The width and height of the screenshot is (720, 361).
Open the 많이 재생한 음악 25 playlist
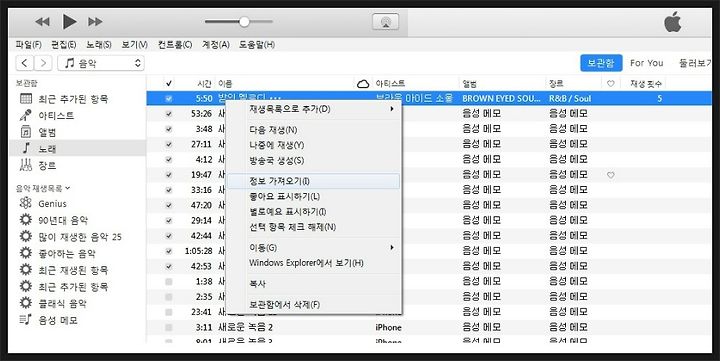[x=71, y=237]
